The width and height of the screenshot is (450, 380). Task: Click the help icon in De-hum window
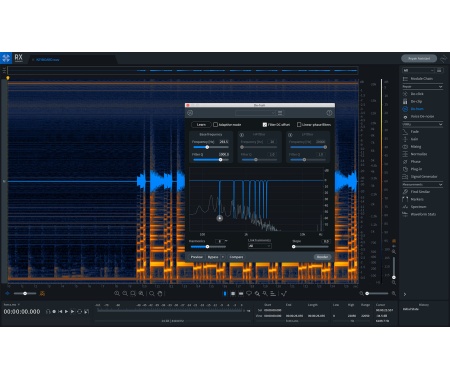tap(329, 113)
